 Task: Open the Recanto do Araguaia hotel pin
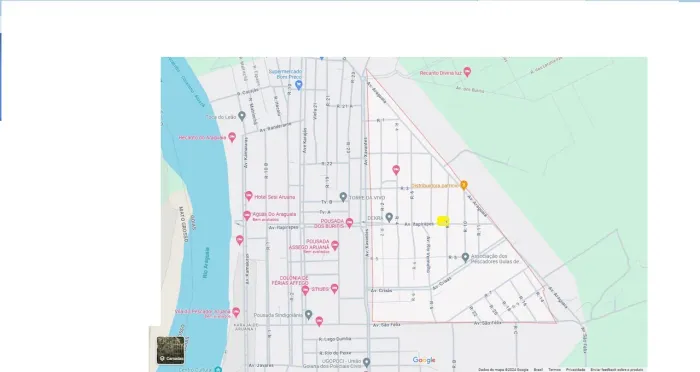232,137
